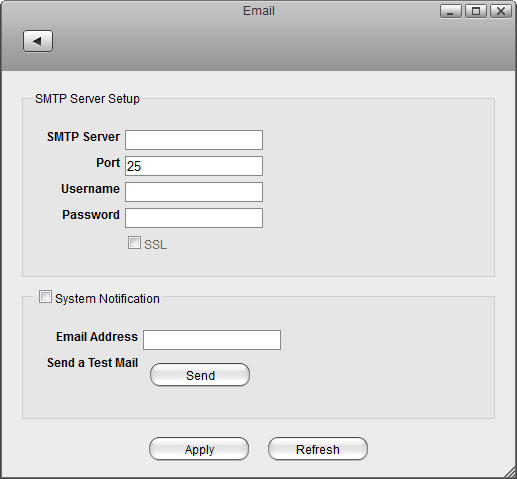
Task: Minimize the Email window
Action: (451, 11)
